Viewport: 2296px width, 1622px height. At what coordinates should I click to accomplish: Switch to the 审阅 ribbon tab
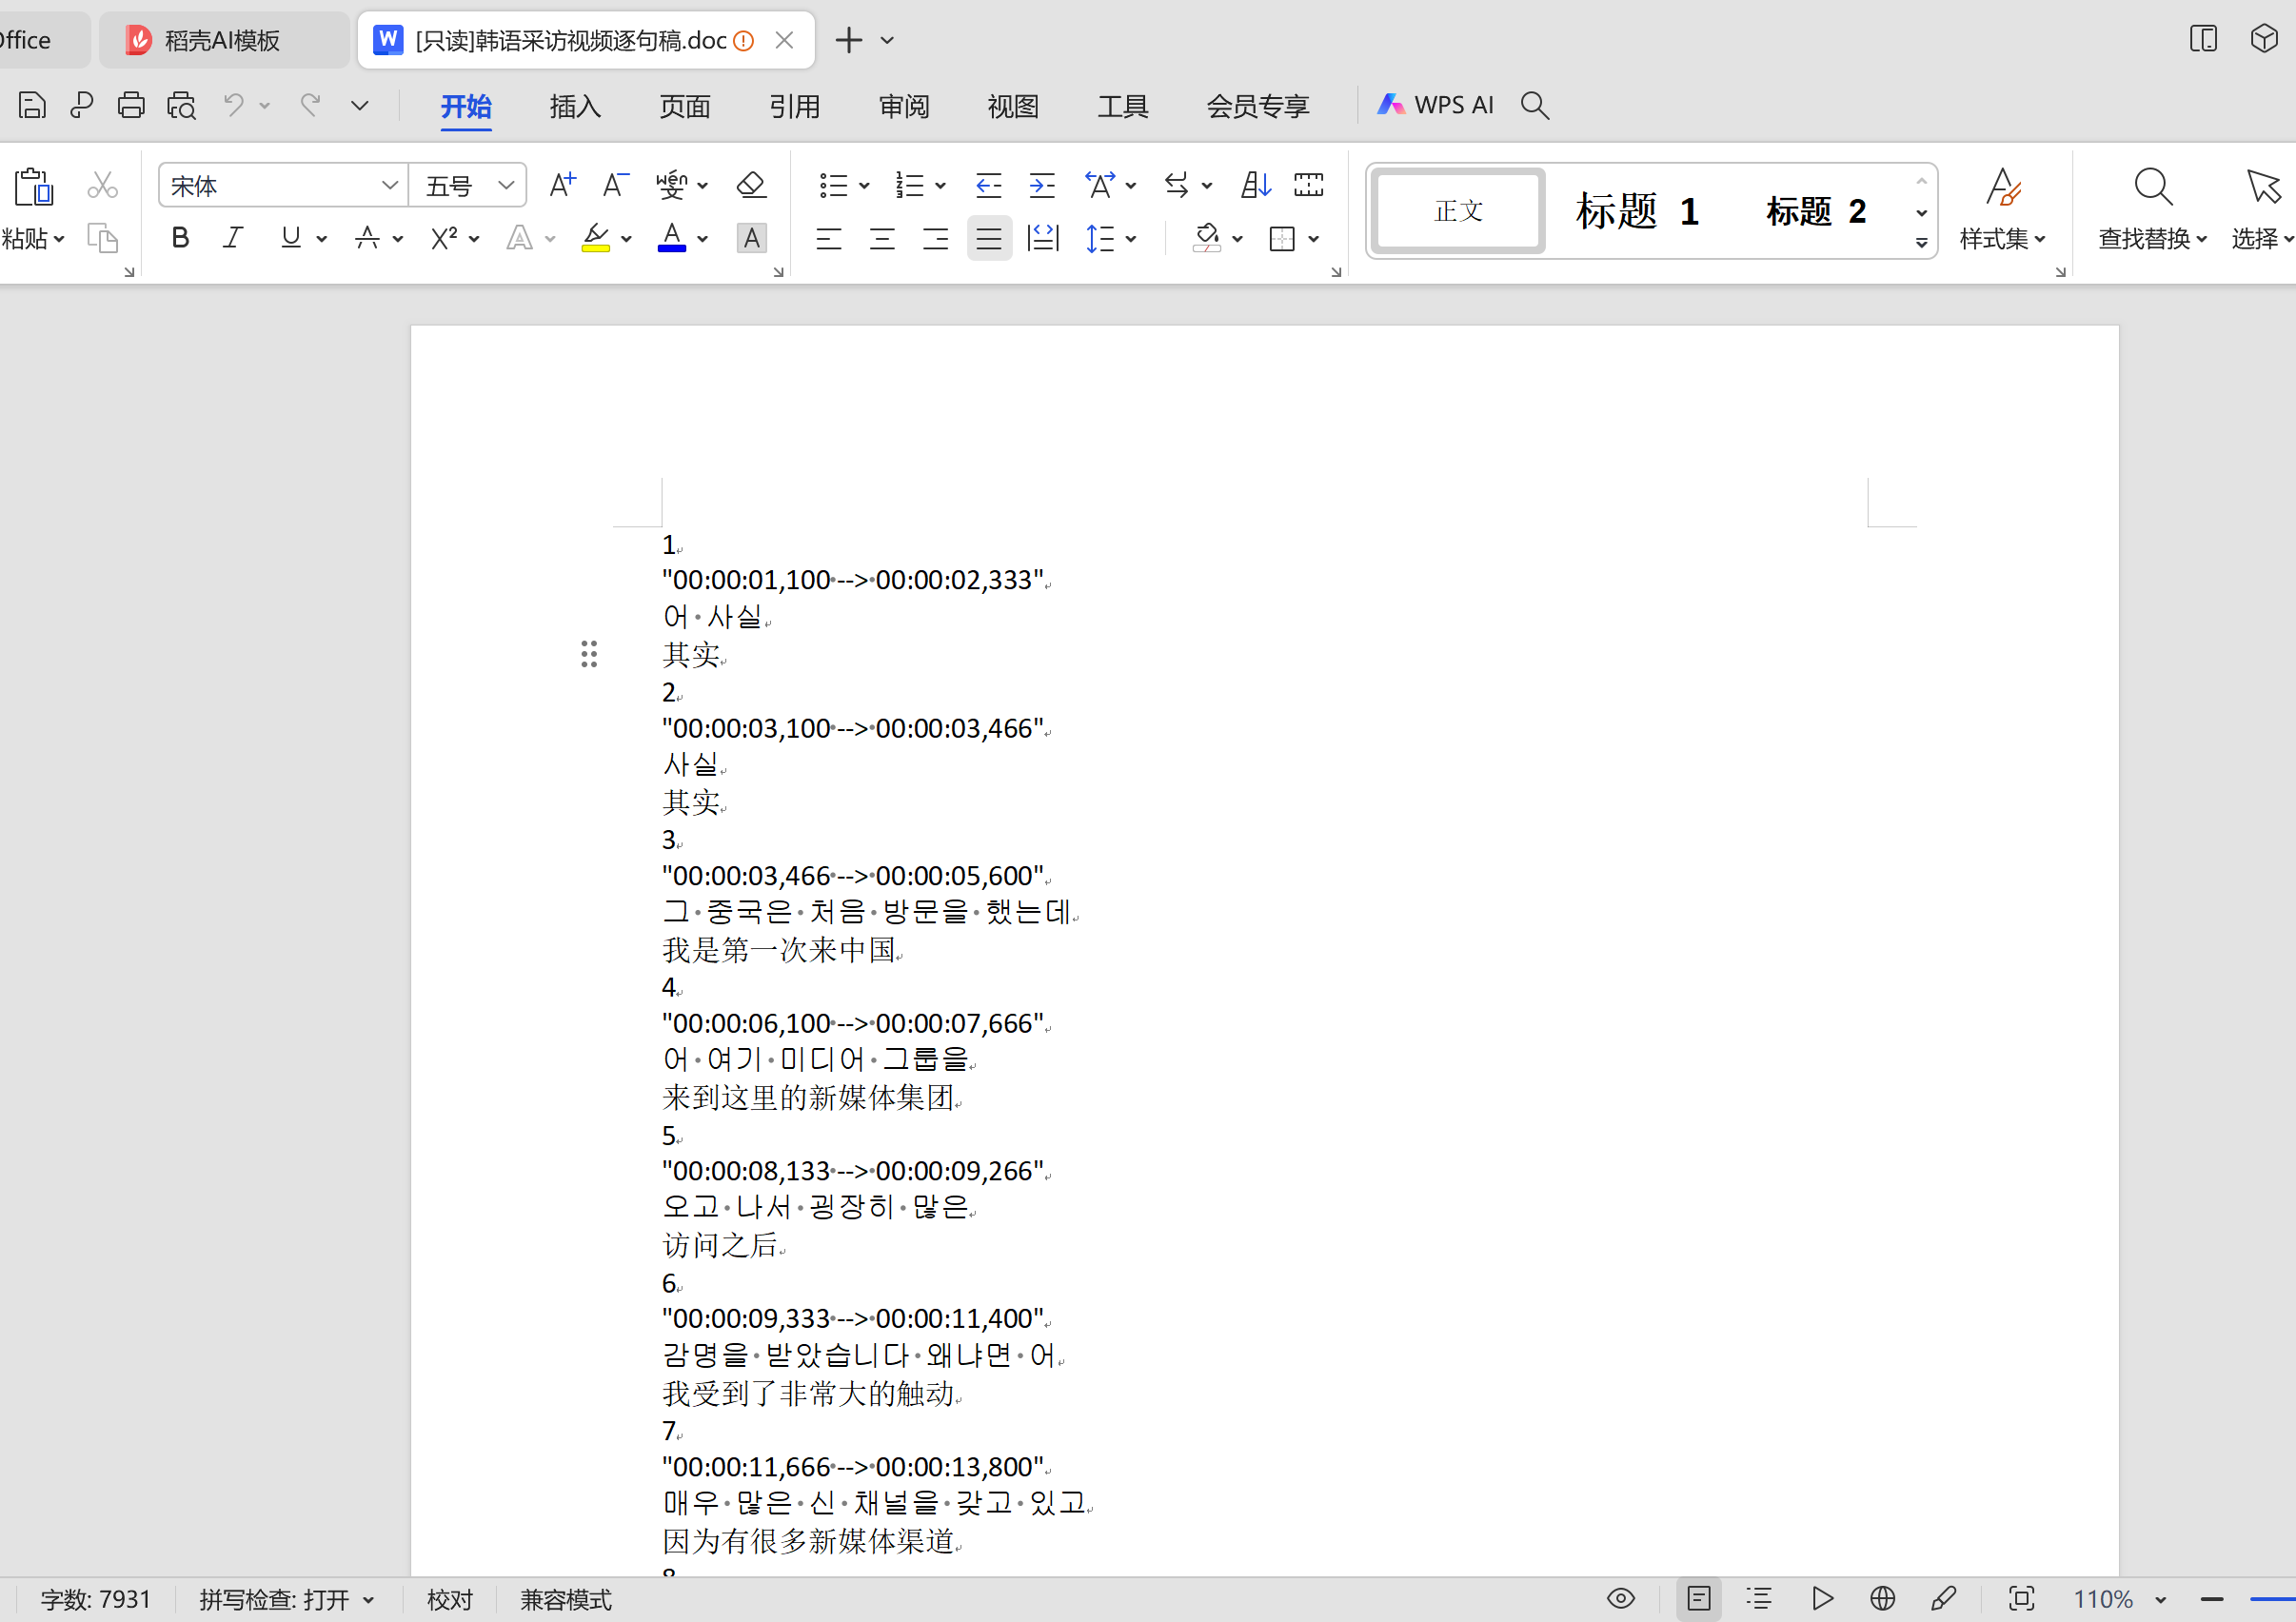pyautogui.click(x=904, y=105)
